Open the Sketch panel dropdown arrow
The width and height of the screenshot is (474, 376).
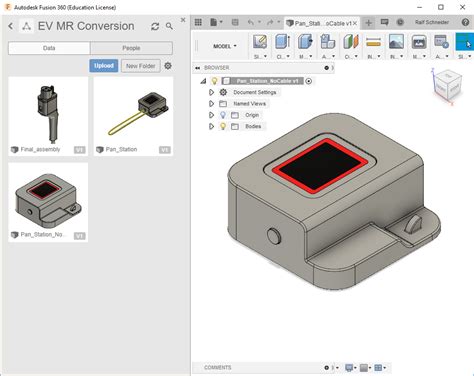click(265, 56)
